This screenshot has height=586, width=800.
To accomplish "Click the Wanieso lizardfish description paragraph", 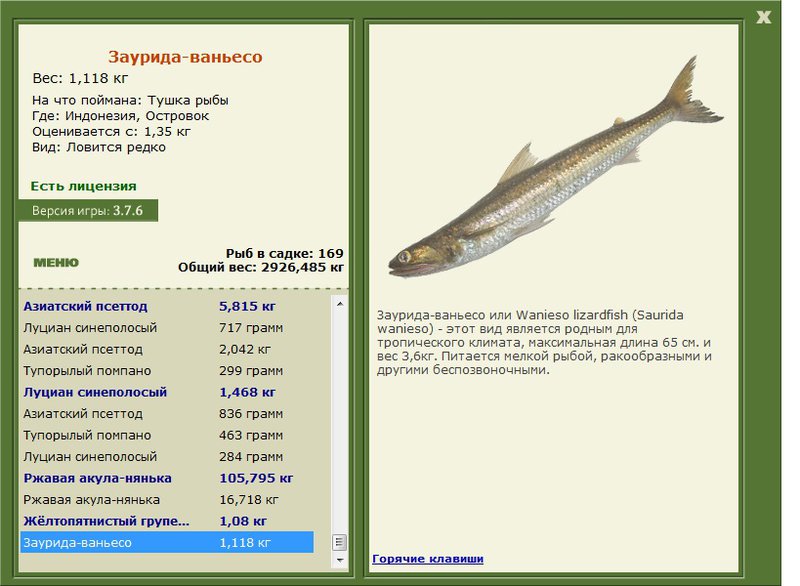I will 544,342.
